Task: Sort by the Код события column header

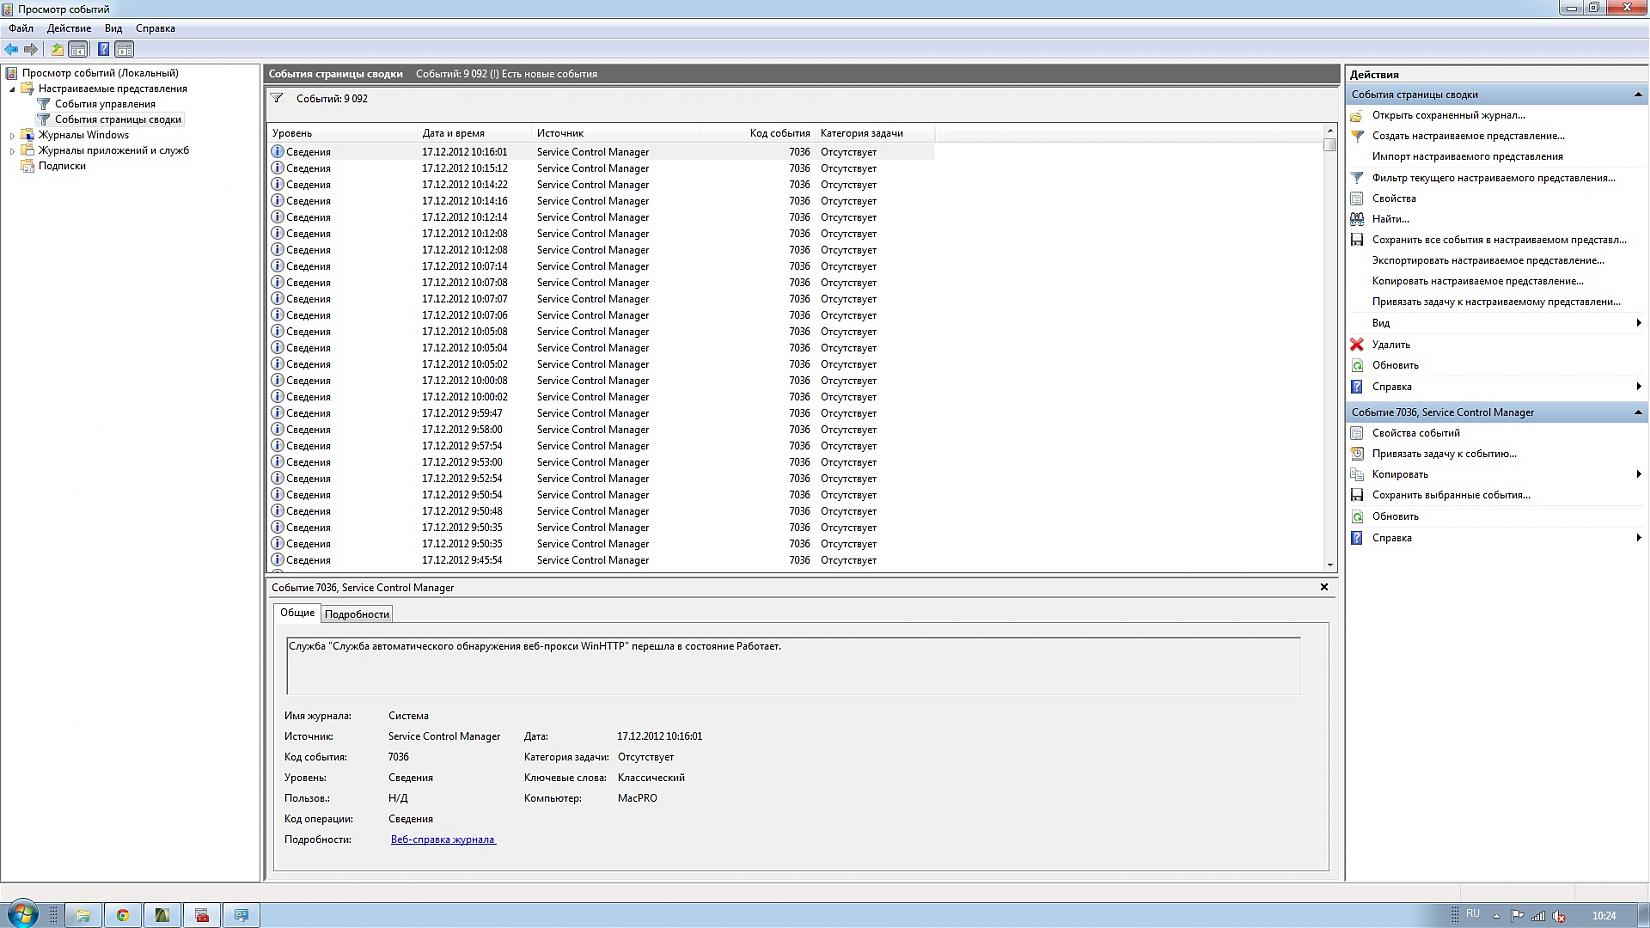Action: [757, 133]
